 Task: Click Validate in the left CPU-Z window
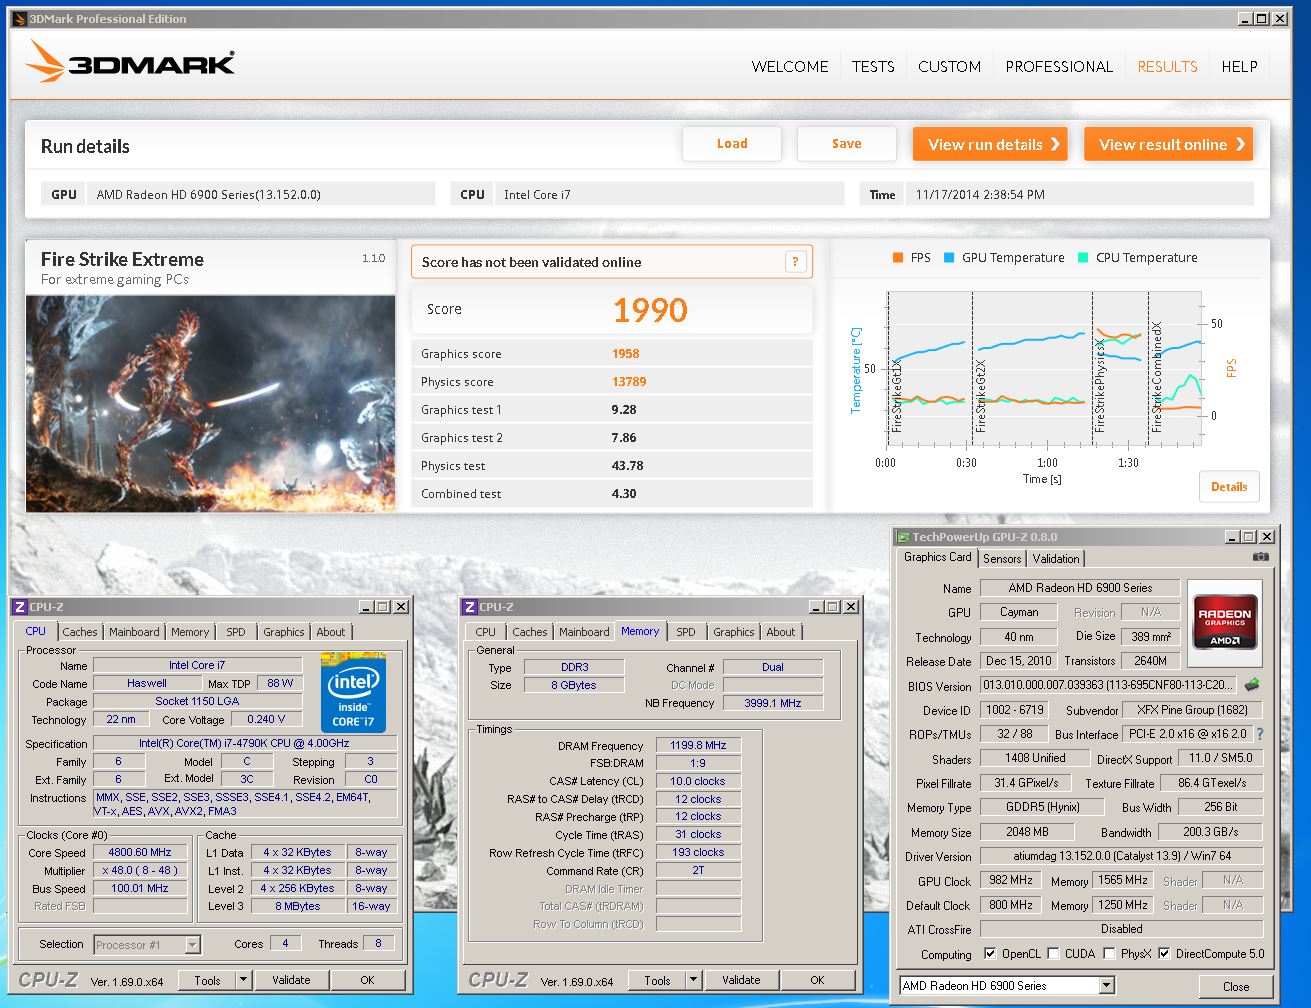291,980
